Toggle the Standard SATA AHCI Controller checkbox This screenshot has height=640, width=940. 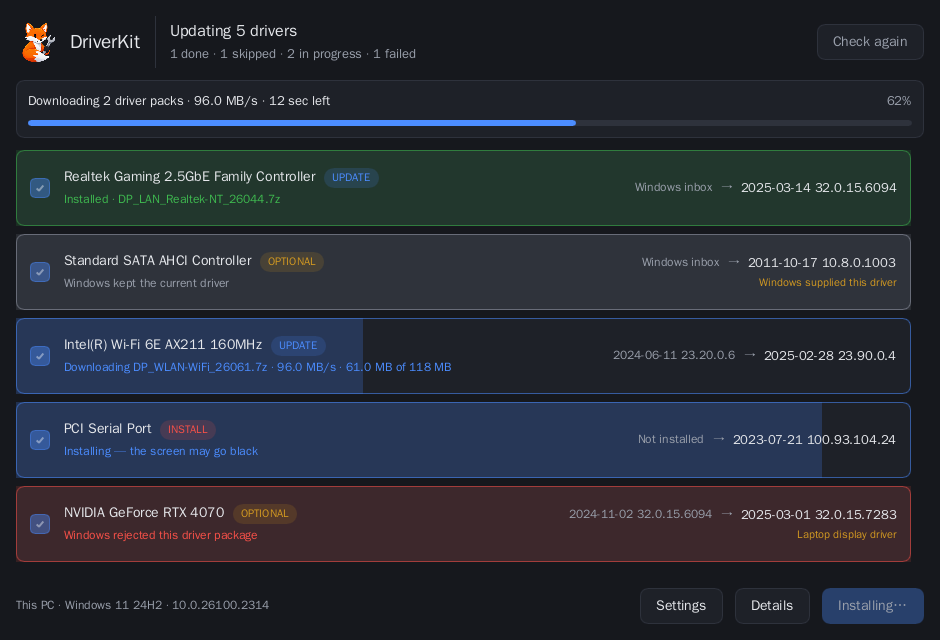[40, 272]
